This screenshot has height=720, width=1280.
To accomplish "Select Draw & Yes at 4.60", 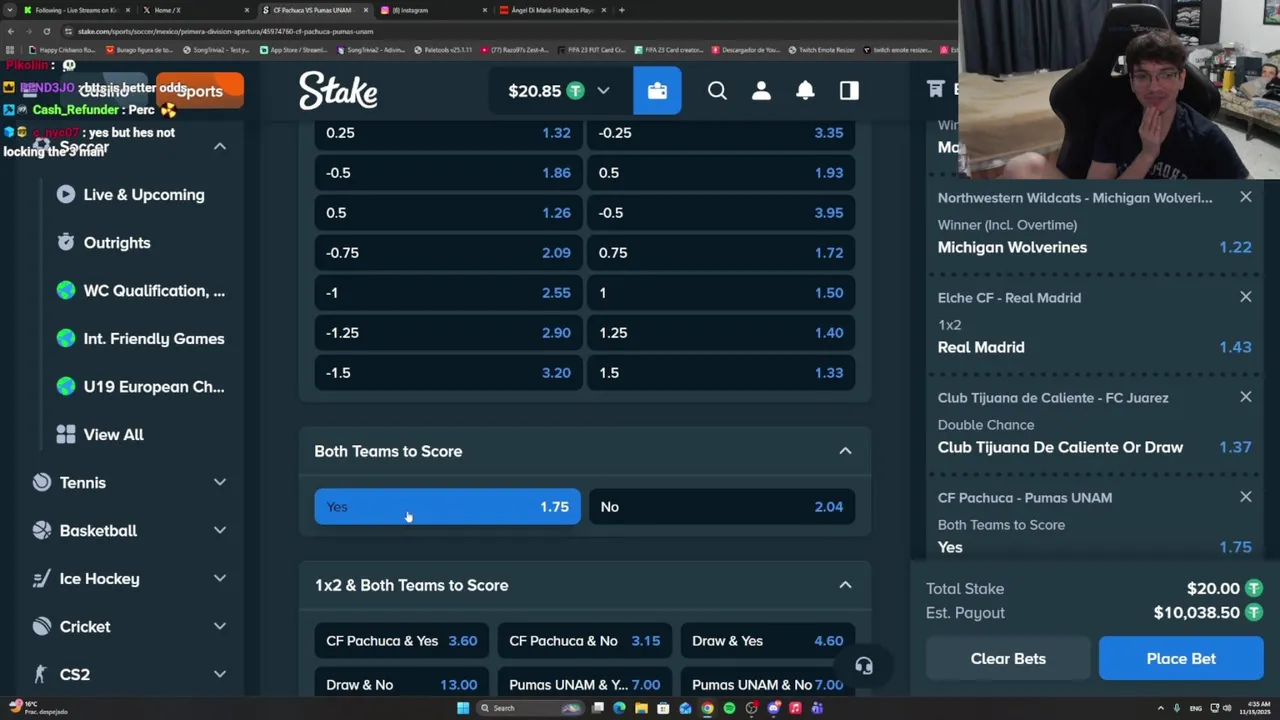I will pos(767,641).
